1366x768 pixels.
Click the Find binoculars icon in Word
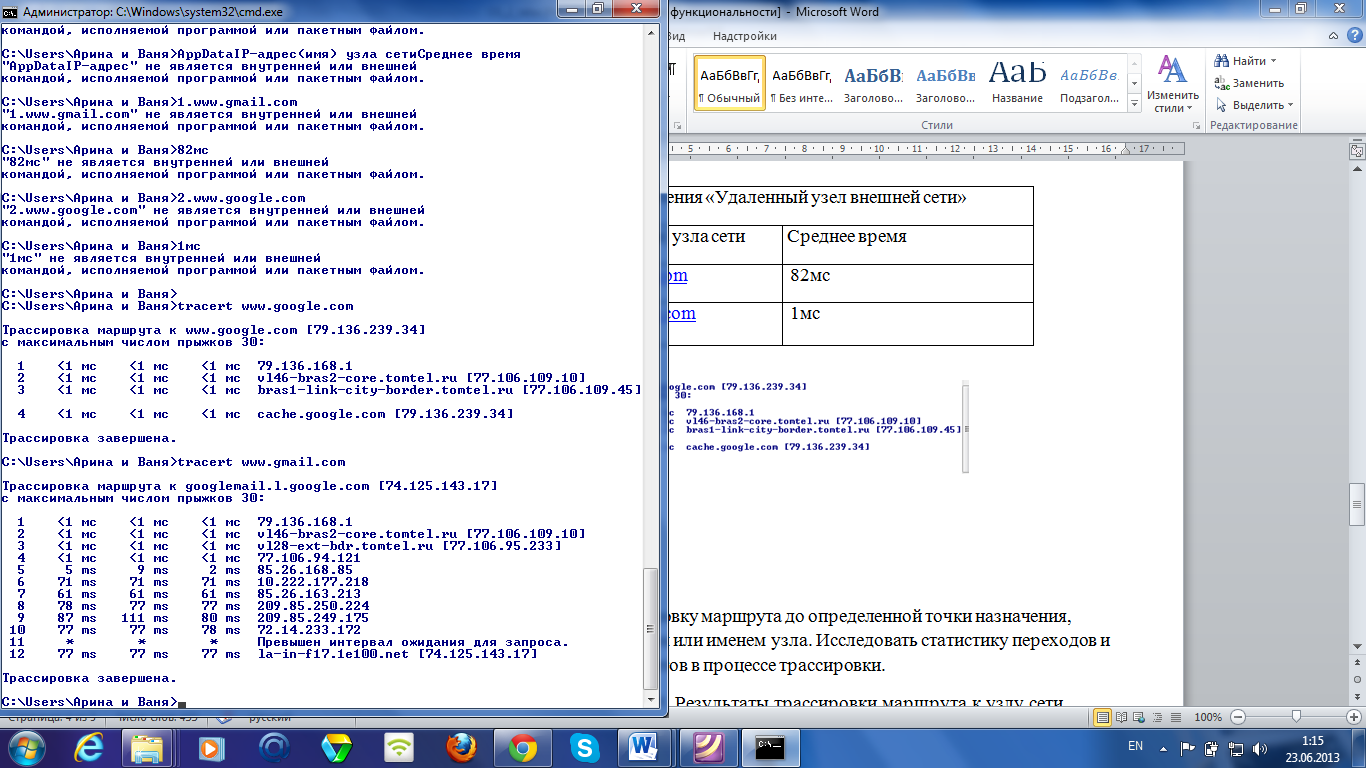coord(1221,61)
